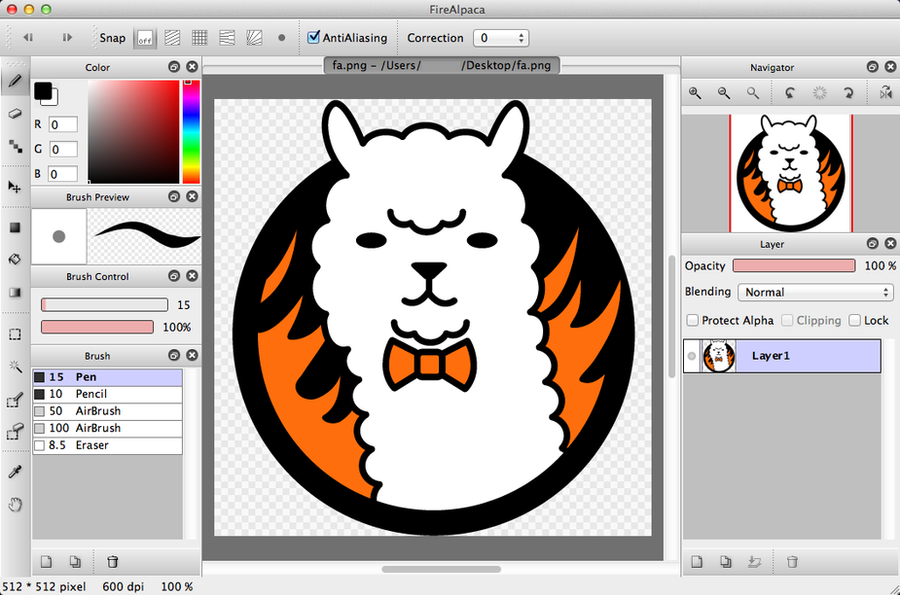The image size is (900, 595).
Task: Hide Layer1 using its visibility dot
Action: point(692,356)
